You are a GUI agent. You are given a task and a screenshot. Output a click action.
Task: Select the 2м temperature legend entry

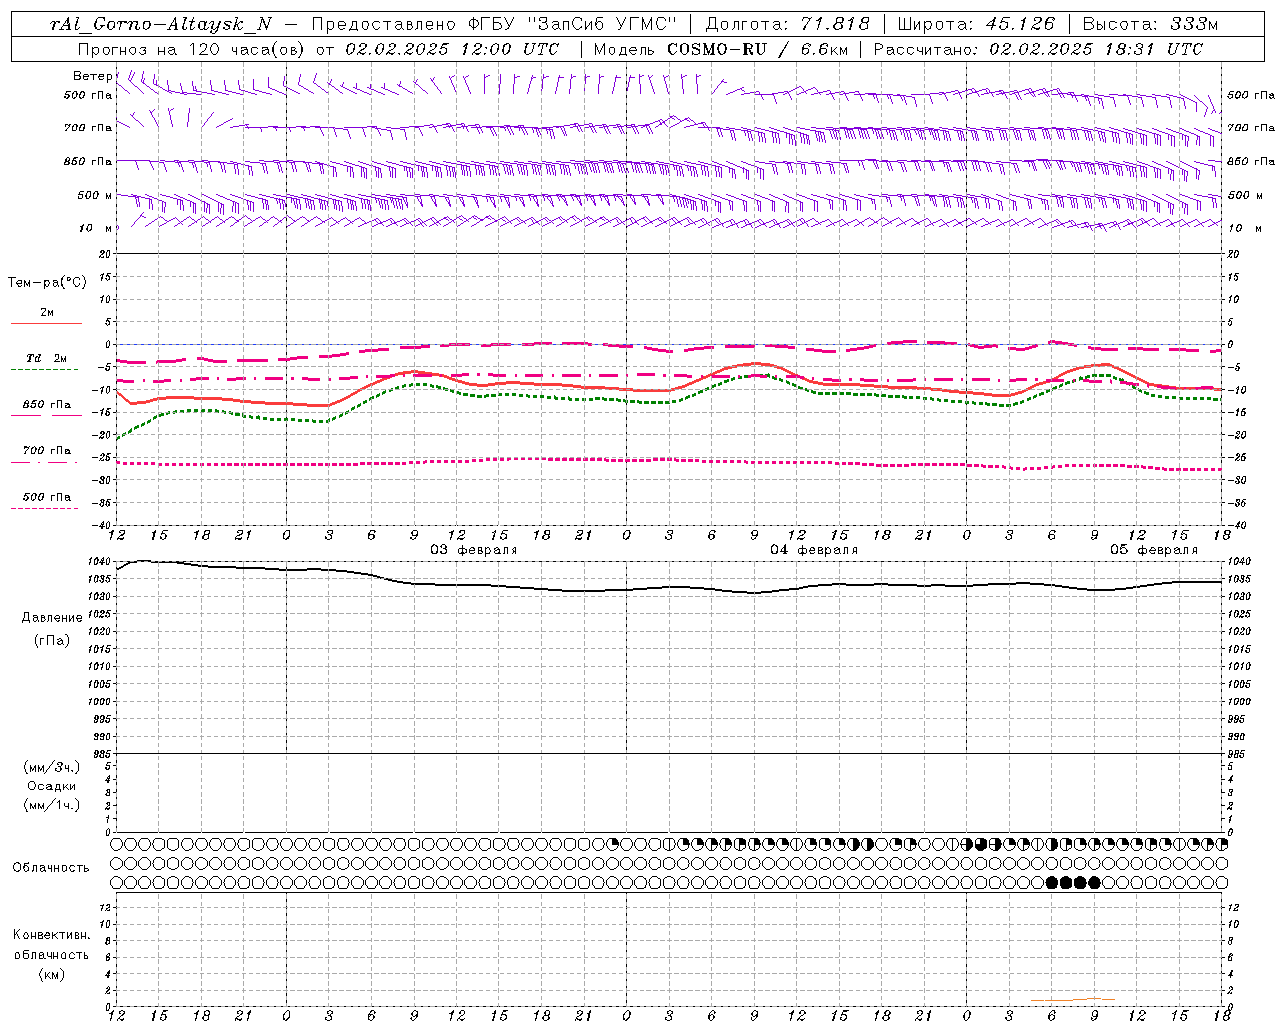(x=46, y=313)
